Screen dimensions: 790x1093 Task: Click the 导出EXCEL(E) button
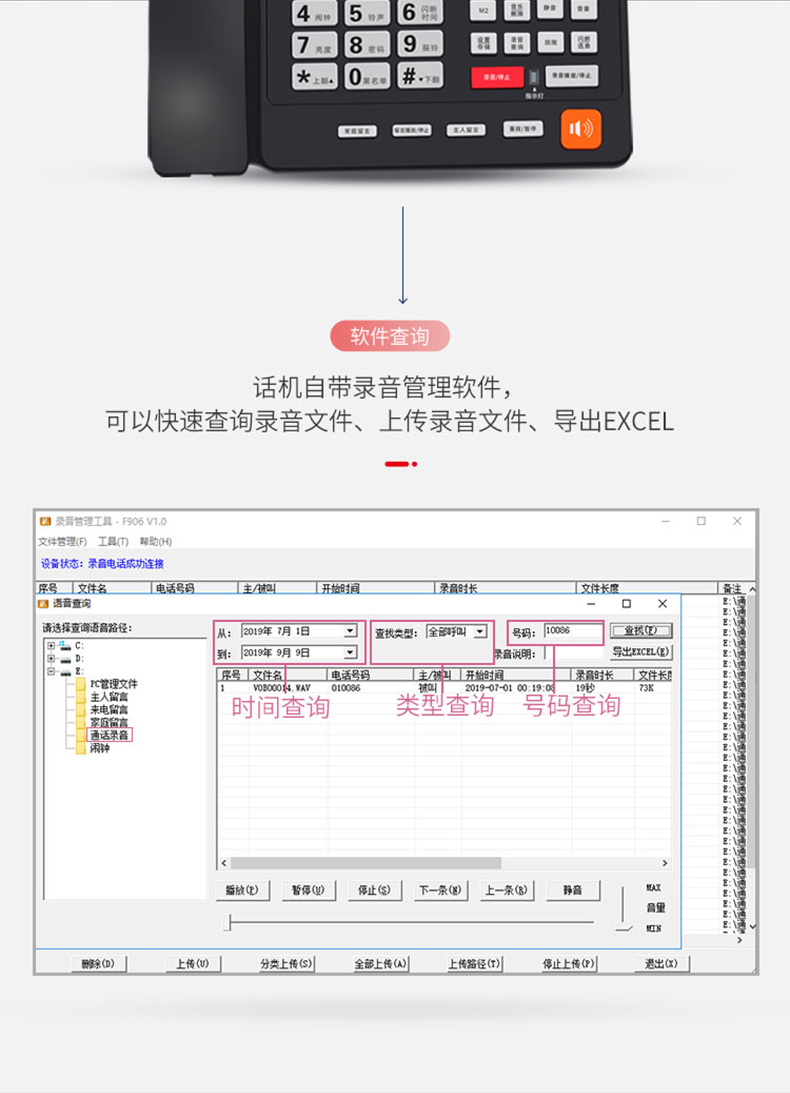coord(641,652)
